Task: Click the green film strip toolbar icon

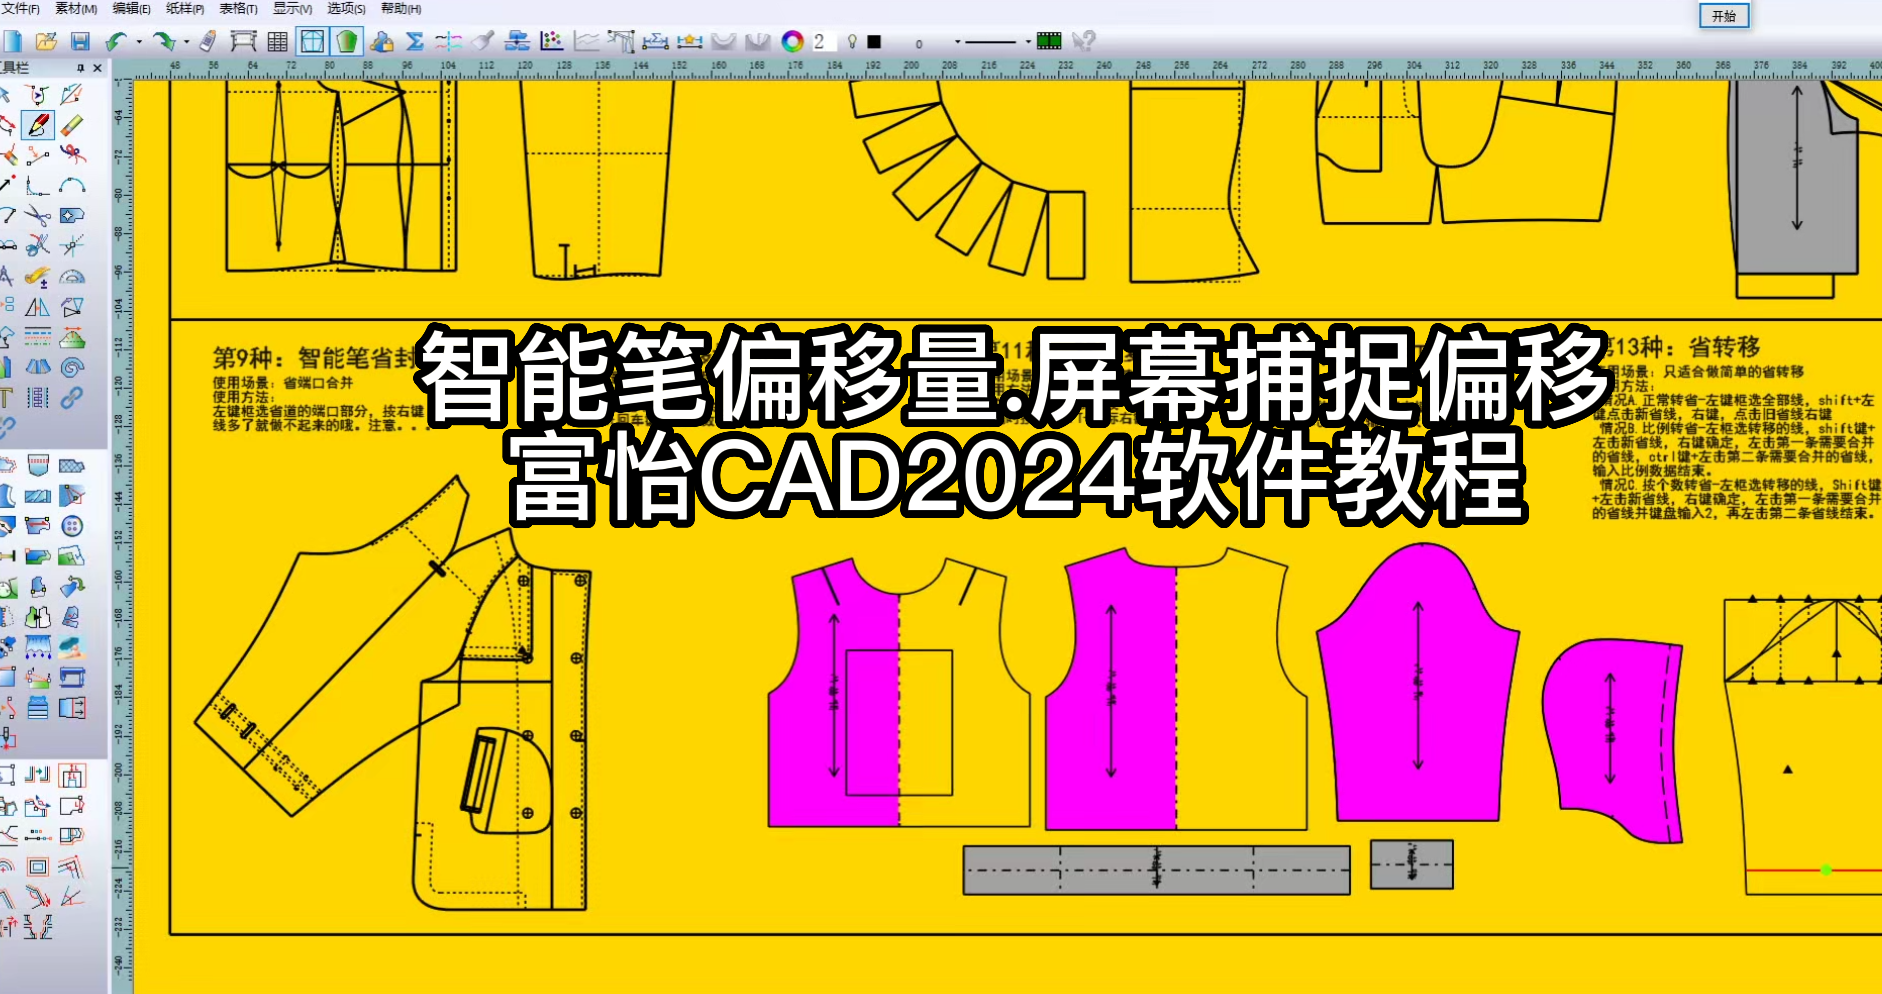Action: pyautogui.click(x=1049, y=41)
